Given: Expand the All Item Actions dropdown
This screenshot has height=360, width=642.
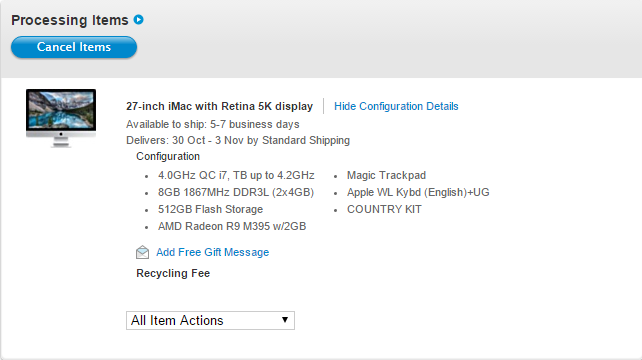Looking at the screenshot, I should tap(210, 320).
